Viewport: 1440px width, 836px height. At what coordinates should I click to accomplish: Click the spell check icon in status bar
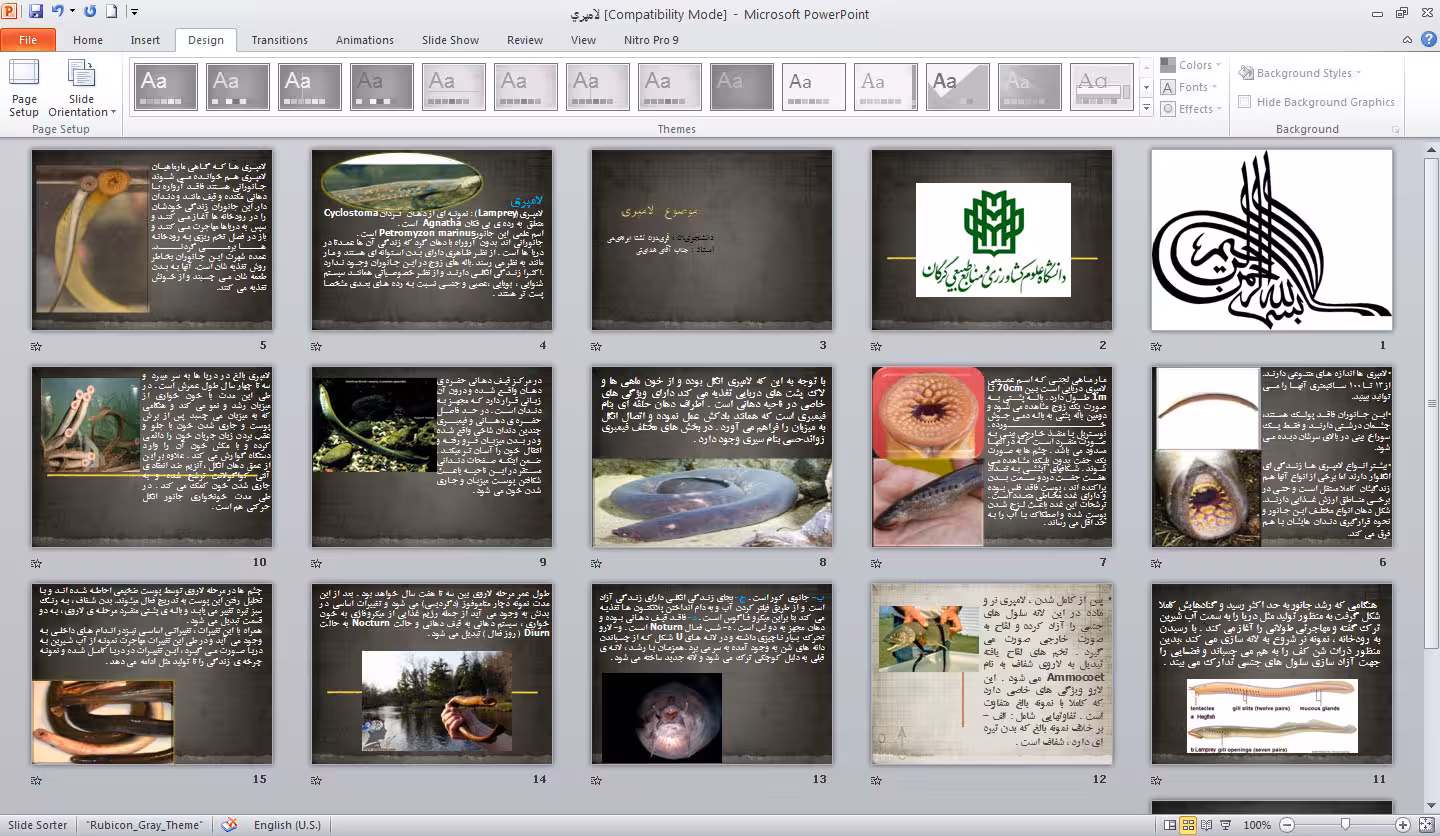(x=230, y=825)
